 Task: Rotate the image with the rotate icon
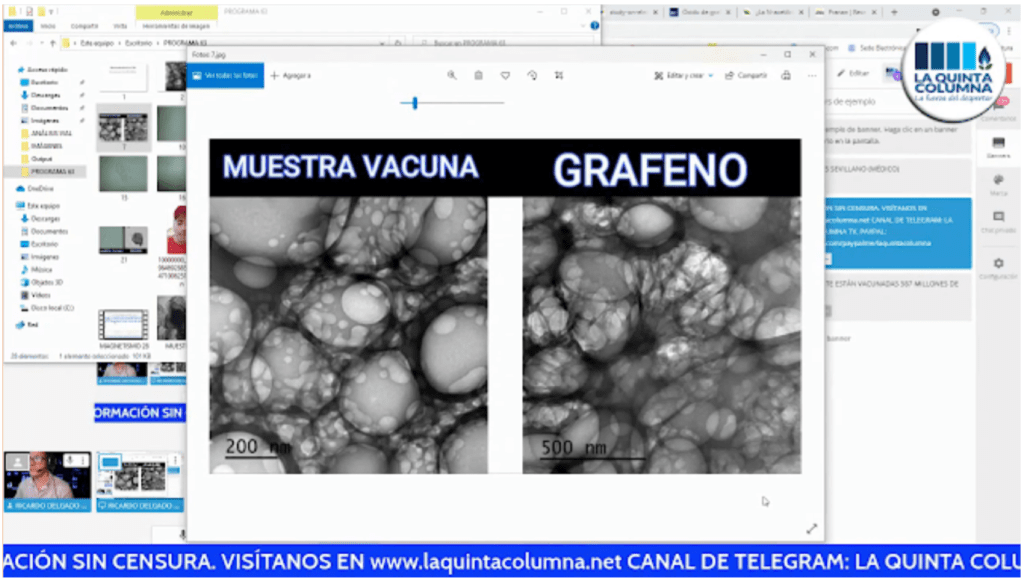click(x=532, y=75)
